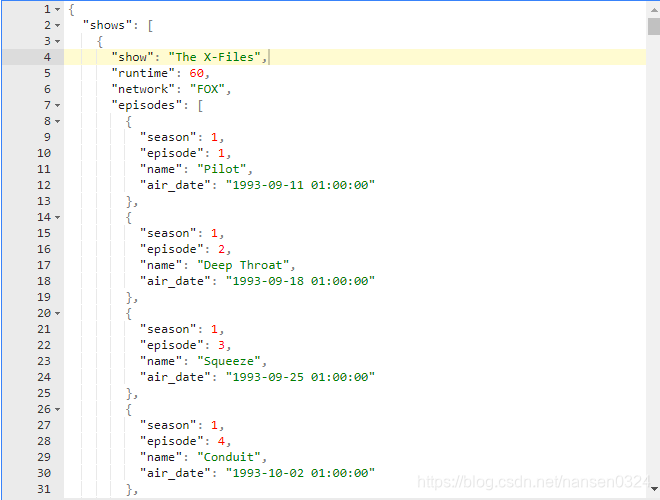The height and width of the screenshot is (500, 660).
Task: Click the air date 1993-10-02 01:00:00
Action: coord(300,473)
